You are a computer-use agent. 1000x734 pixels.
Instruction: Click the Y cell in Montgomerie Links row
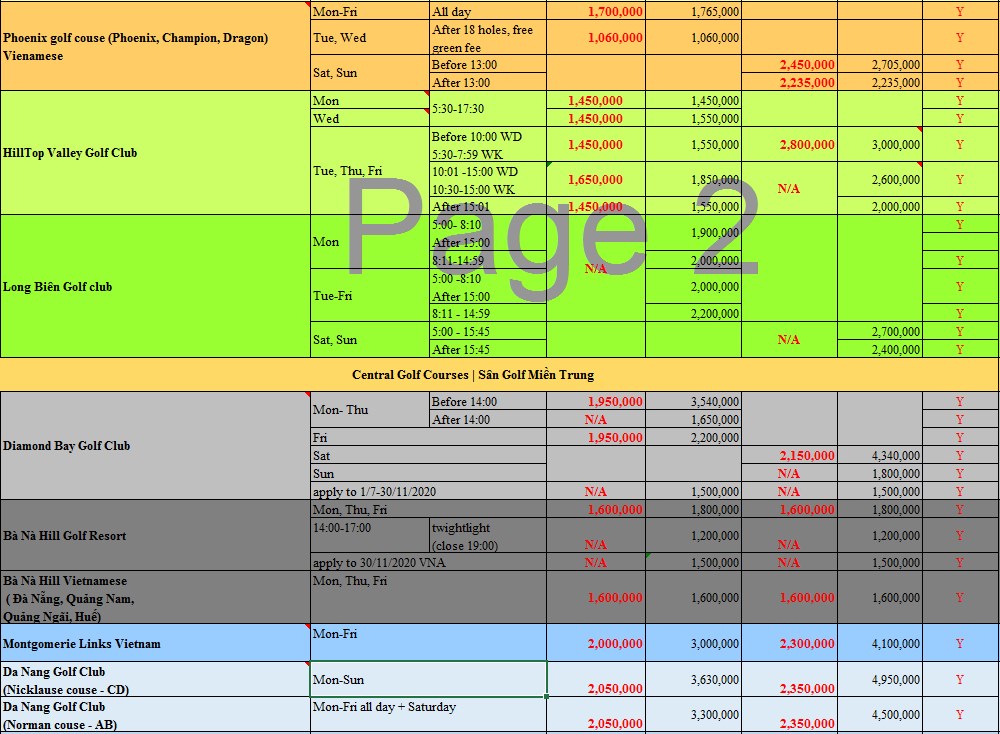click(x=960, y=643)
